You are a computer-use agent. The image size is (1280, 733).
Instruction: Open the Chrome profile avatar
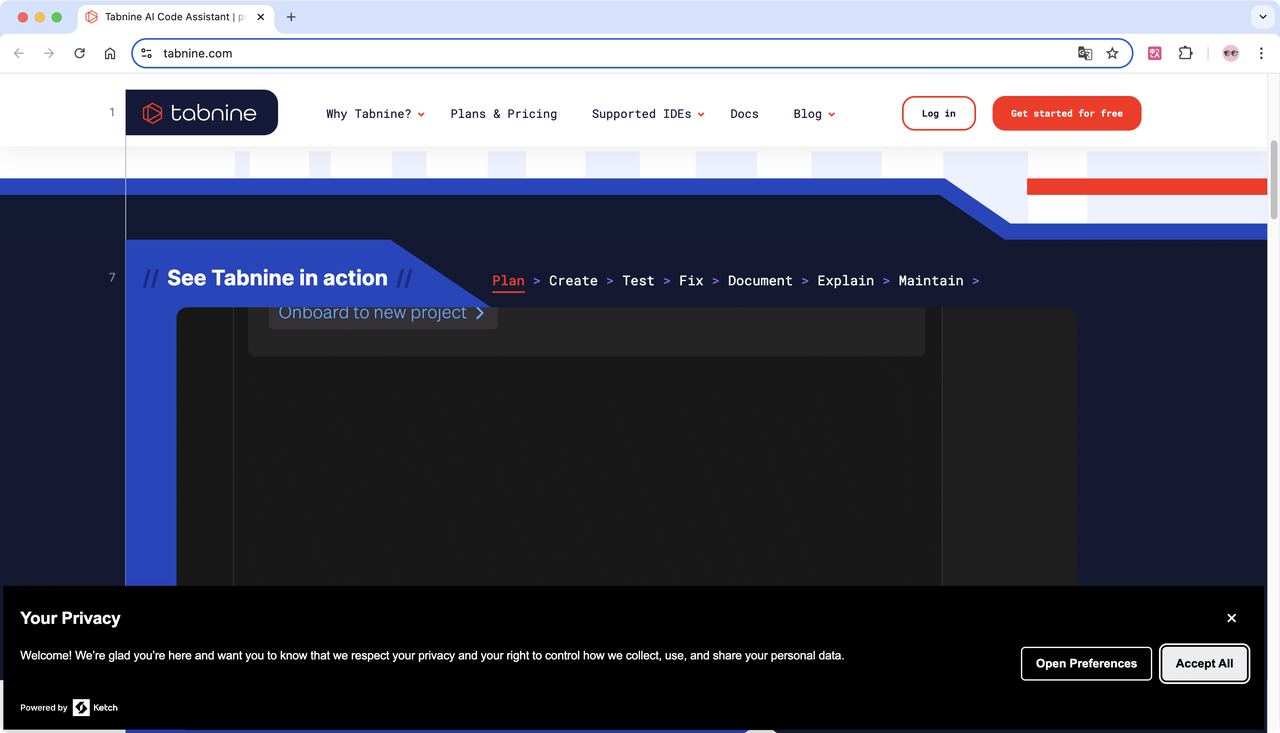pyautogui.click(x=1231, y=53)
